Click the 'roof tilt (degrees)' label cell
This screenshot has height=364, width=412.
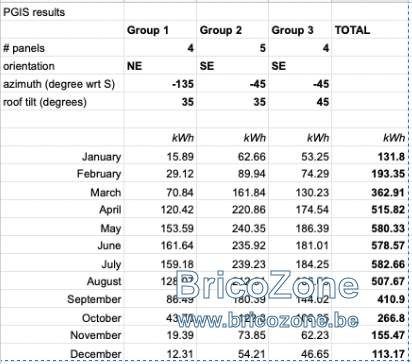[x=62, y=102]
